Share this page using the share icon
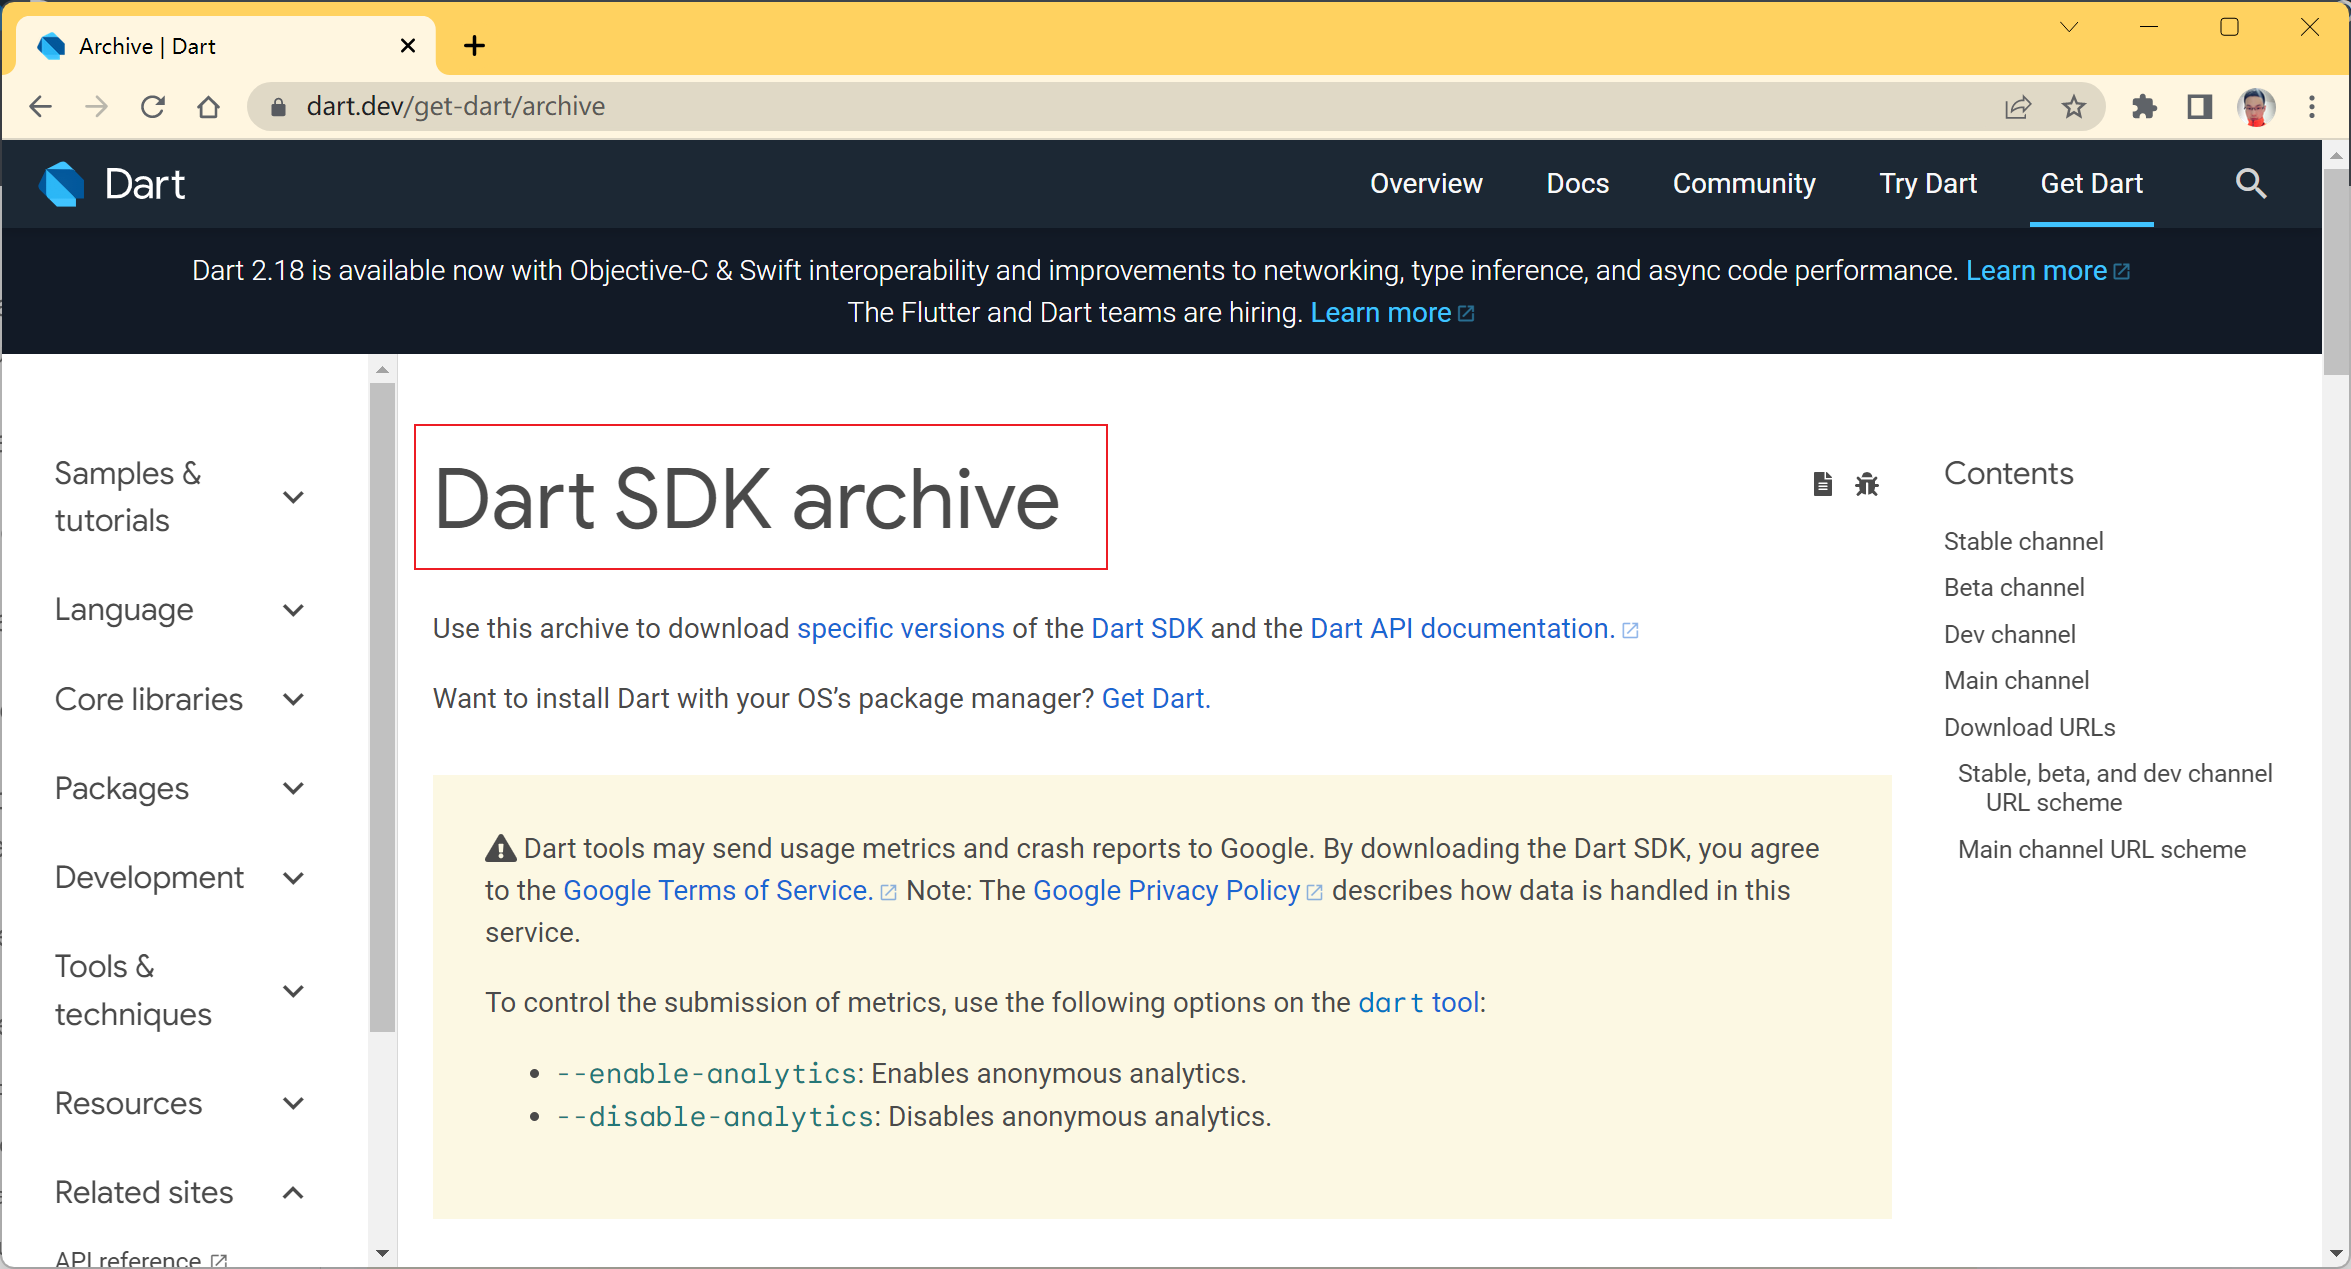This screenshot has height=1269, width=2351. [x=2017, y=107]
